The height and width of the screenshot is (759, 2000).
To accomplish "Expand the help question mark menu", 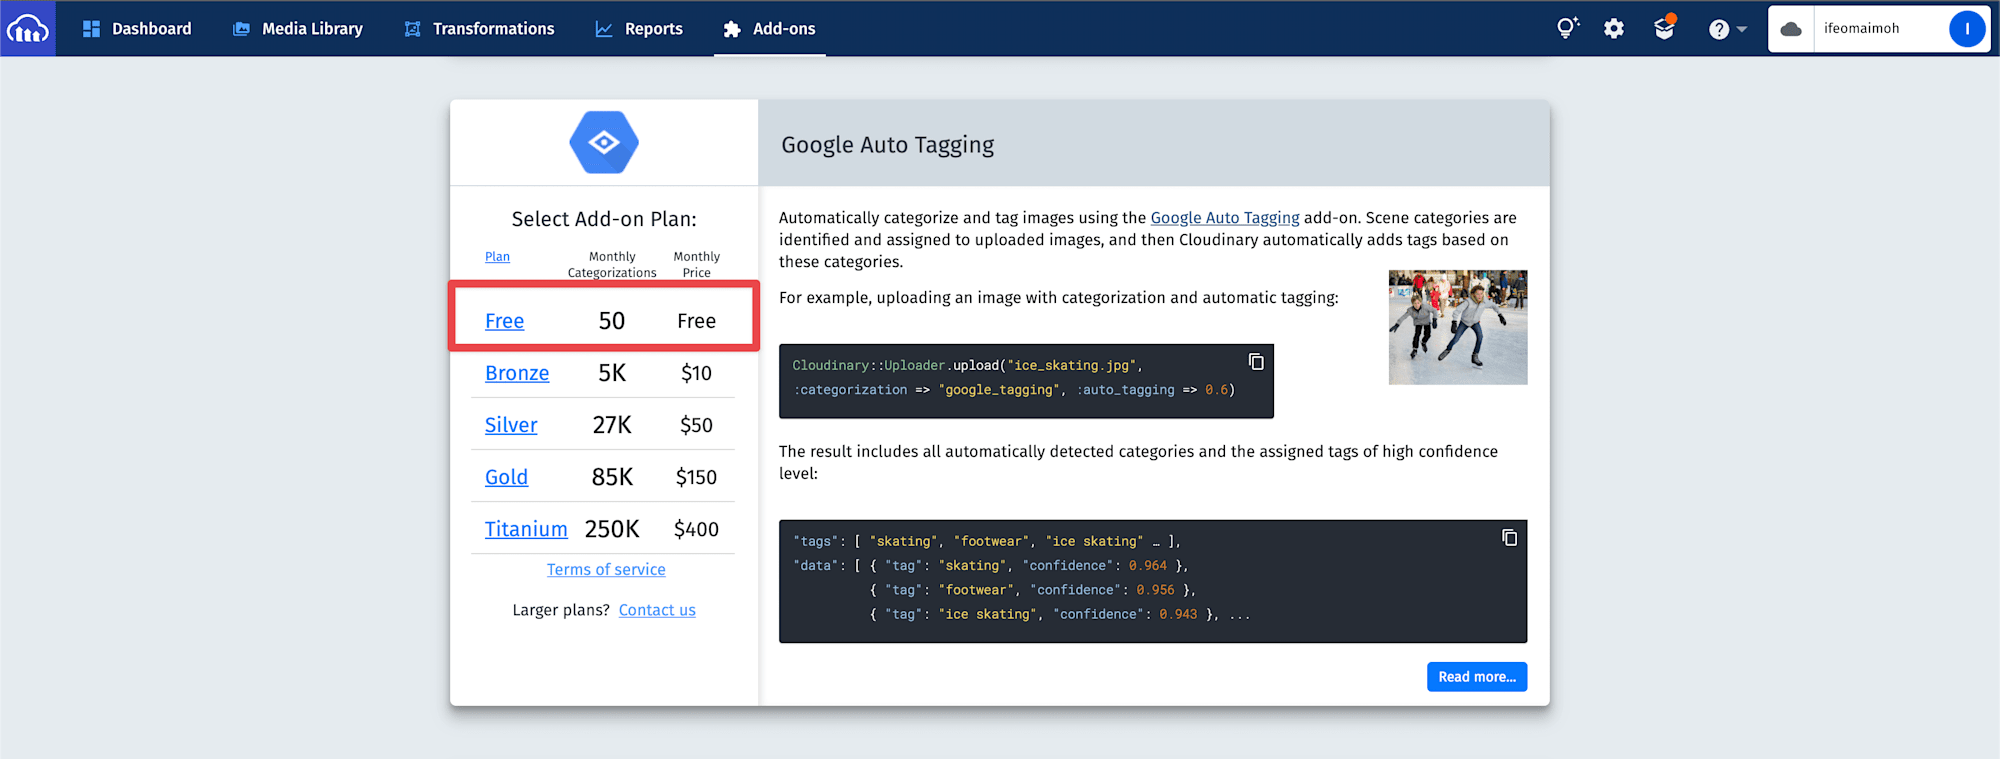I will [1727, 29].
